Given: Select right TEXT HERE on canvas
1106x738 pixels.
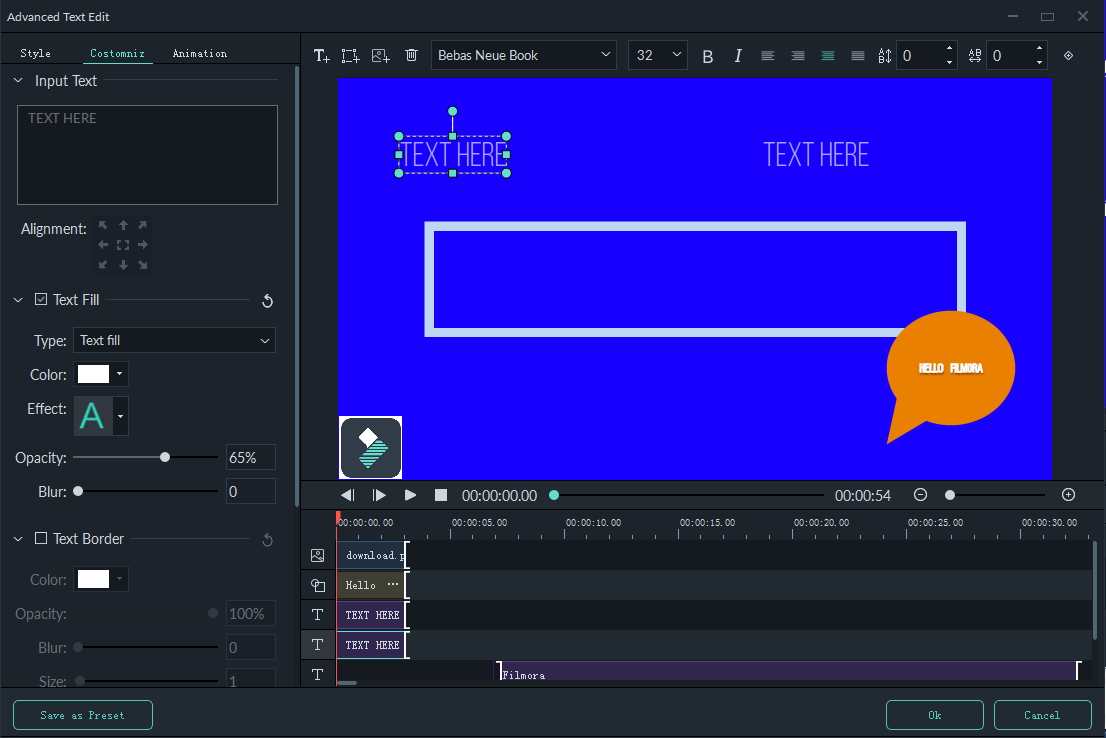Looking at the screenshot, I should pos(816,155).
